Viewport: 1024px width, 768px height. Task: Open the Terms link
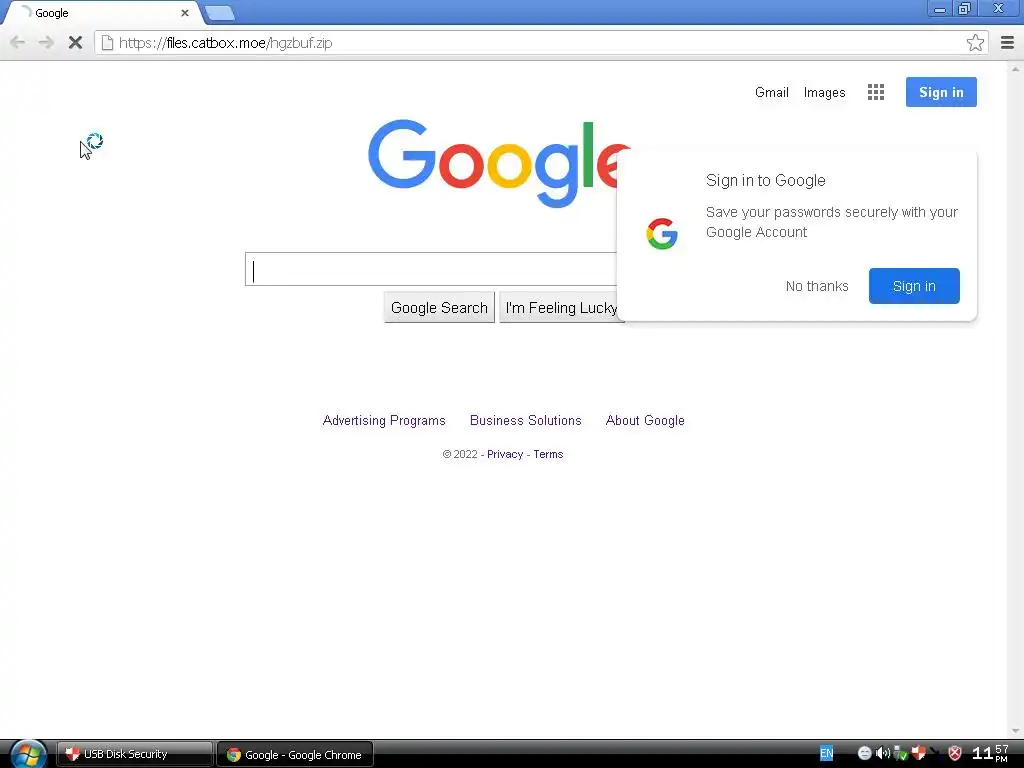[x=548, y=455]
